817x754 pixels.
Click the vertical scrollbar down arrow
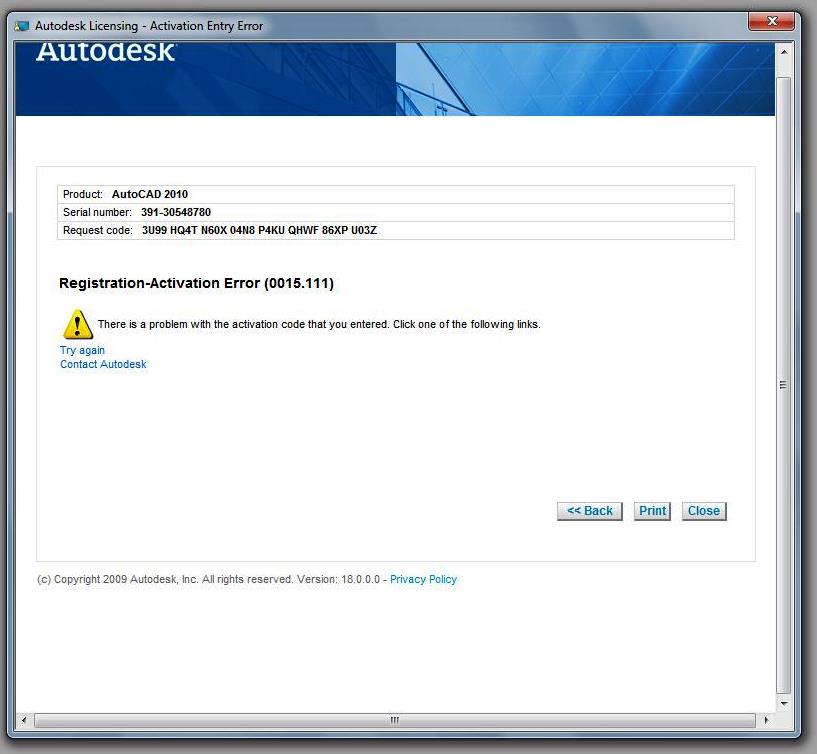pyautogui.click(x=783, y=703)
